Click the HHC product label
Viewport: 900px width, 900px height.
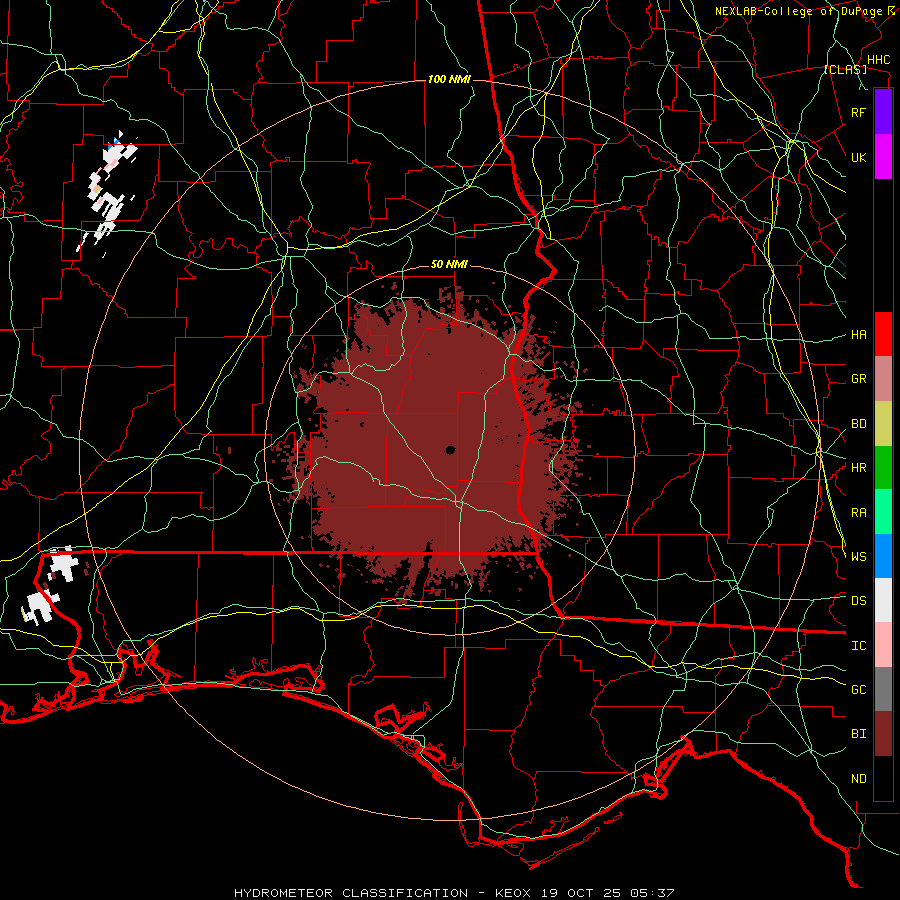coord(879,60)
